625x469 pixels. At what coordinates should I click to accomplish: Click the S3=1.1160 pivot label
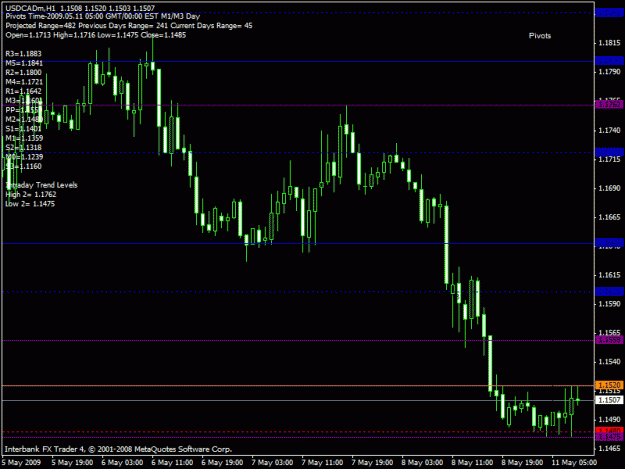coord(24,166)
